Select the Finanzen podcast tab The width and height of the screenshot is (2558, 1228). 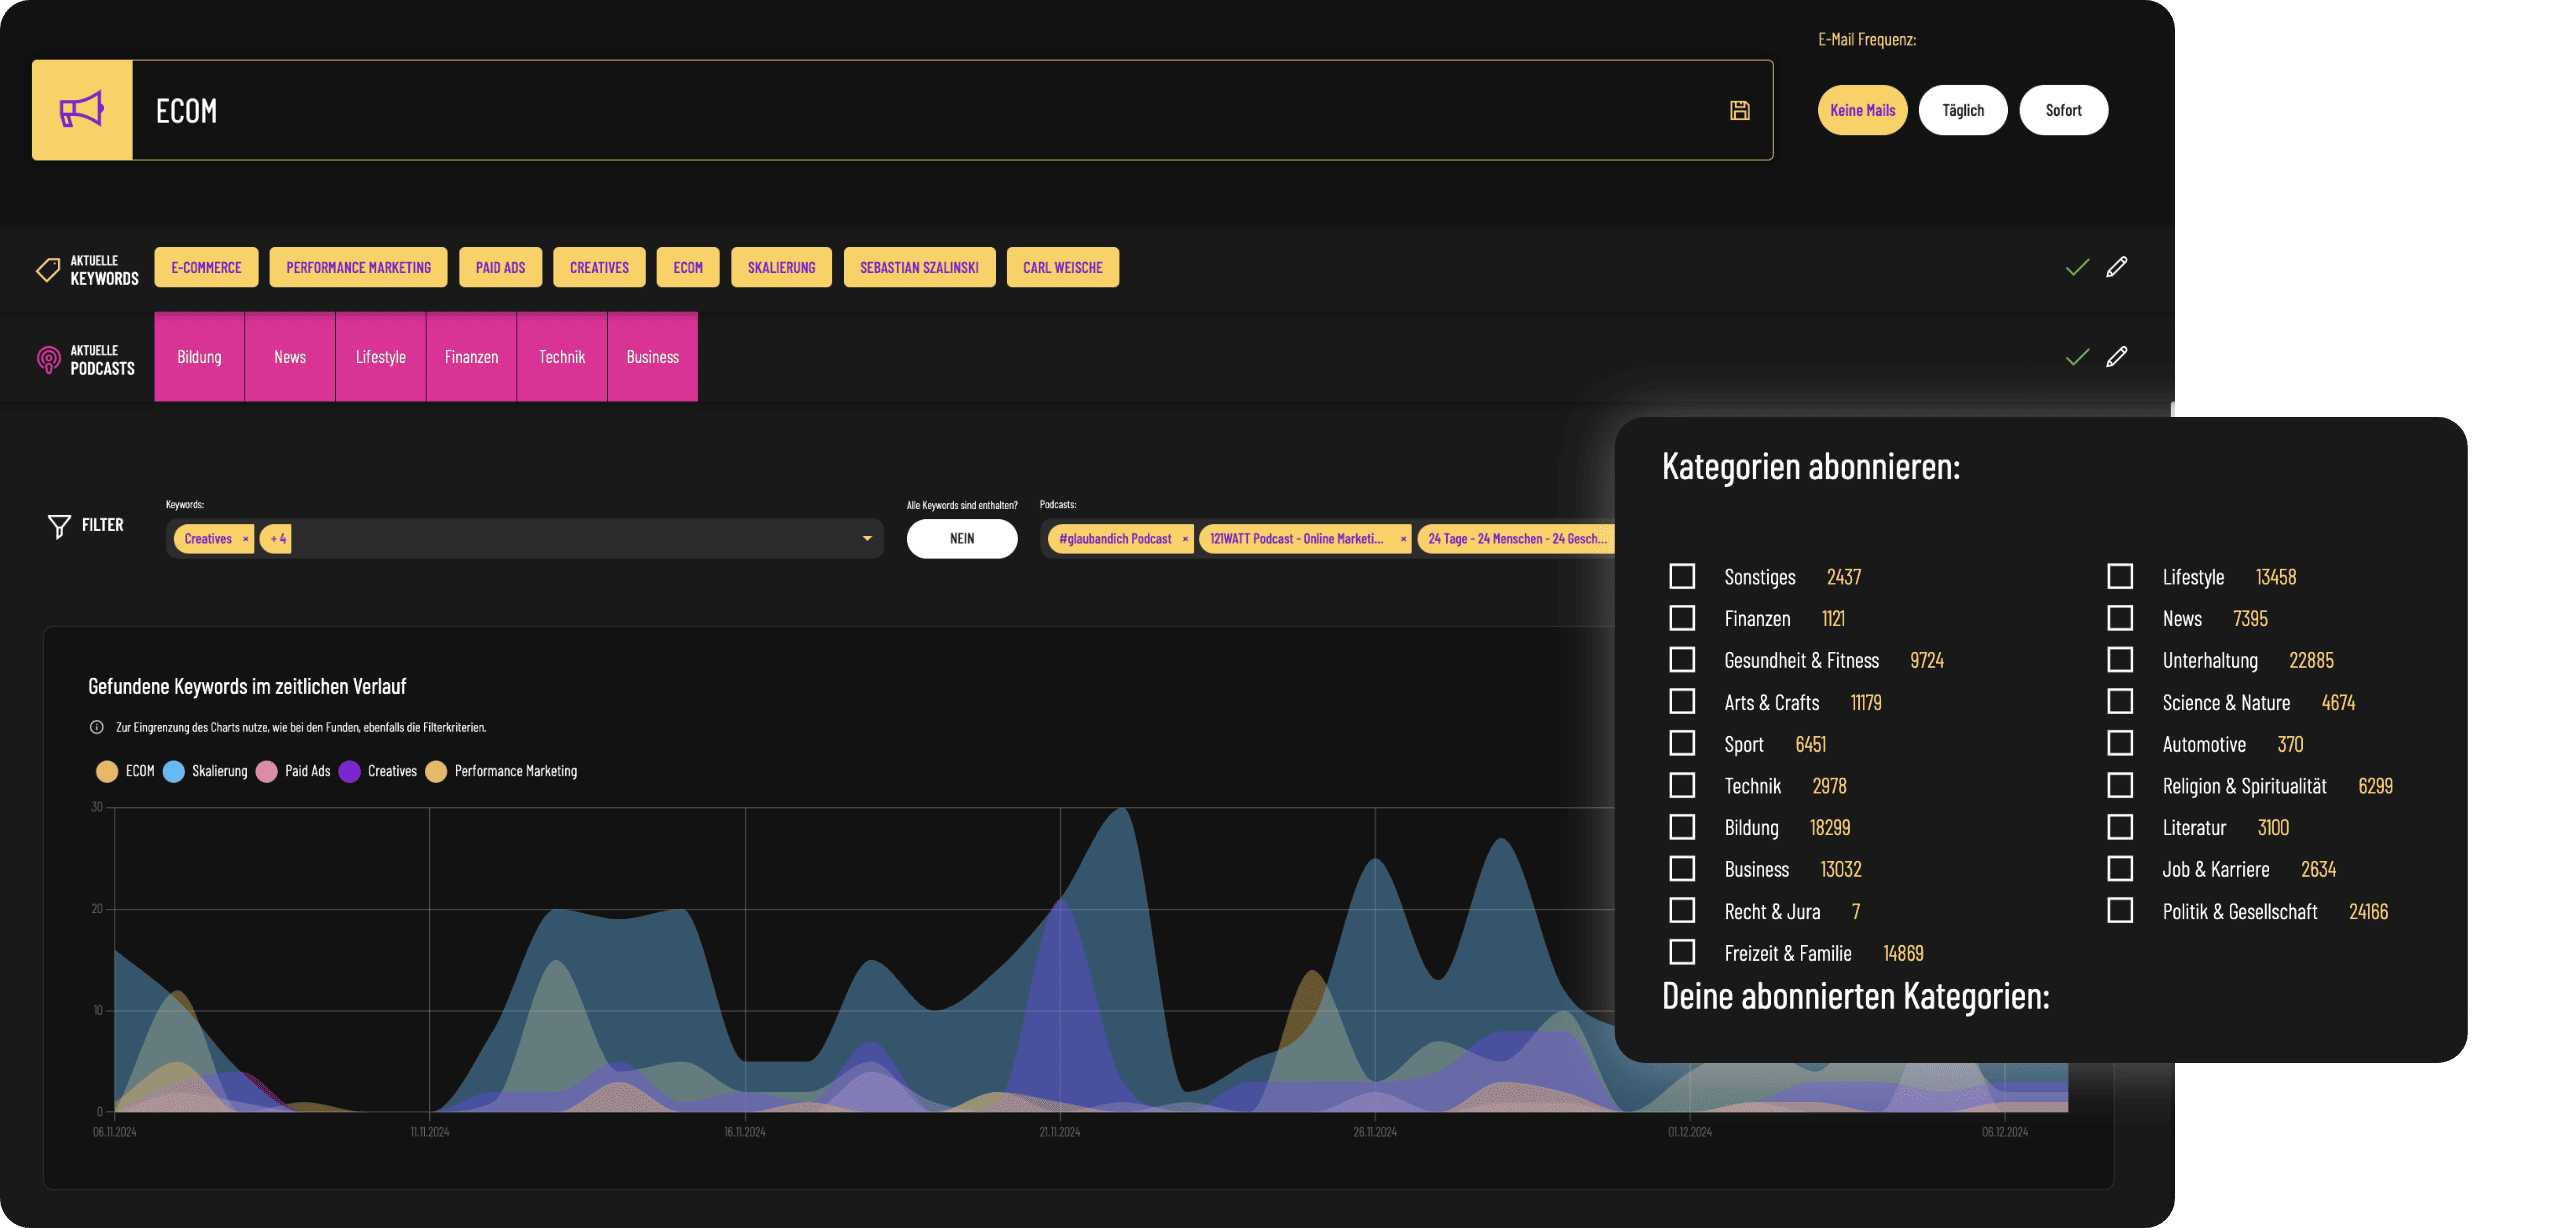click(471, 357)
